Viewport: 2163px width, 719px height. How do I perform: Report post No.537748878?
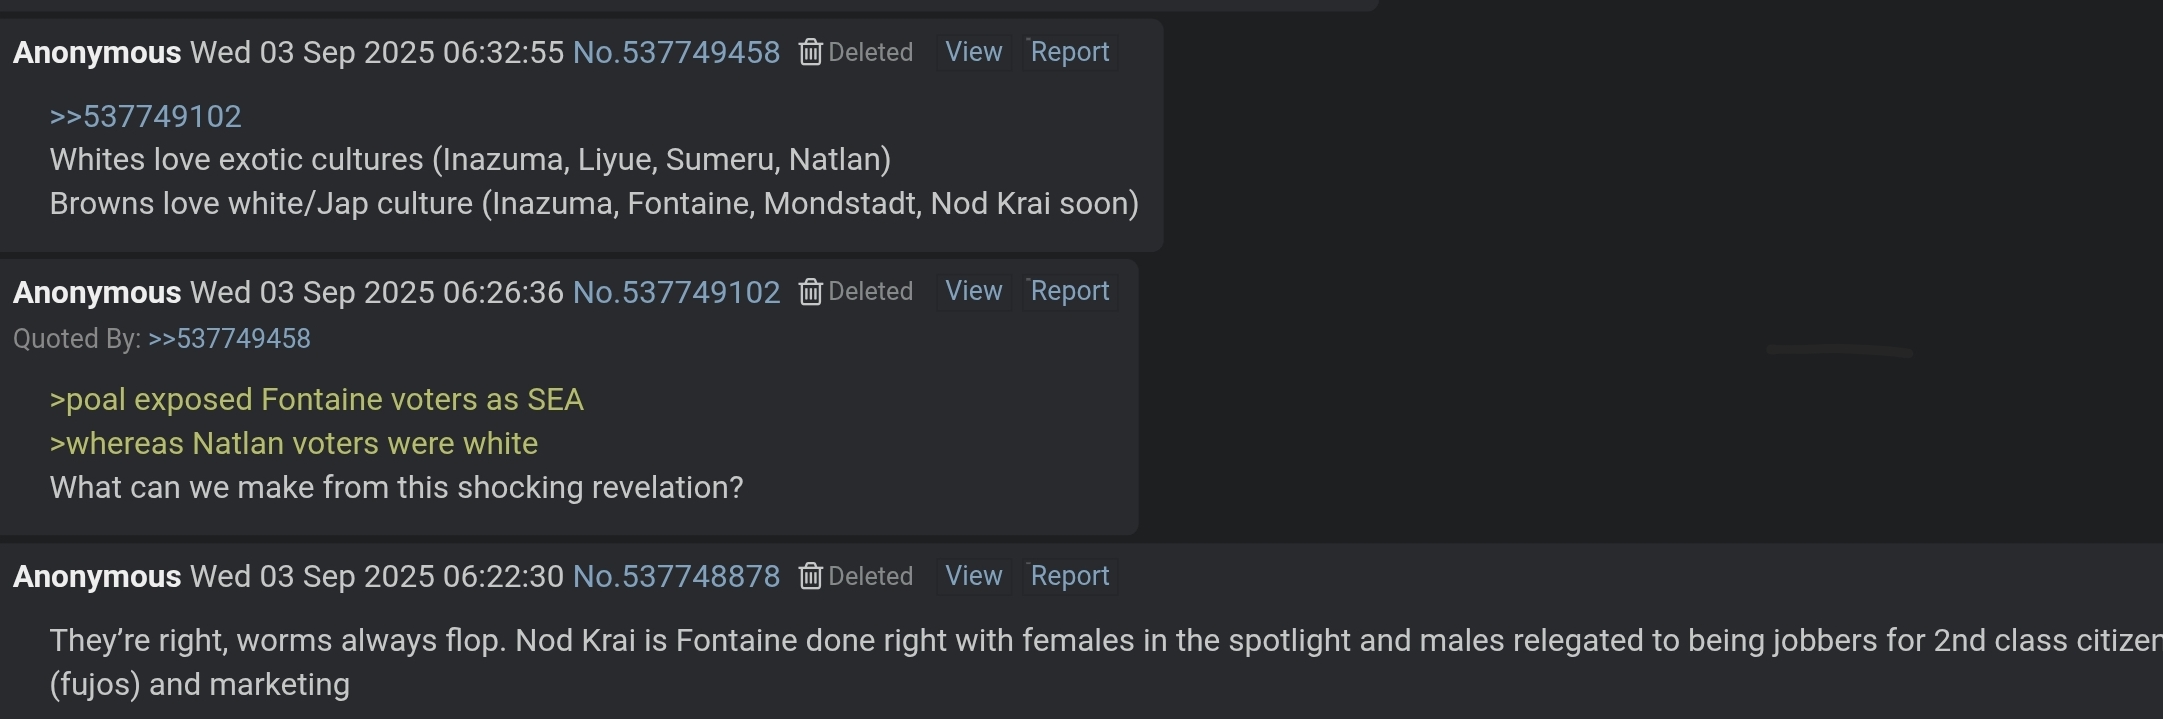tap(1069, 576)
